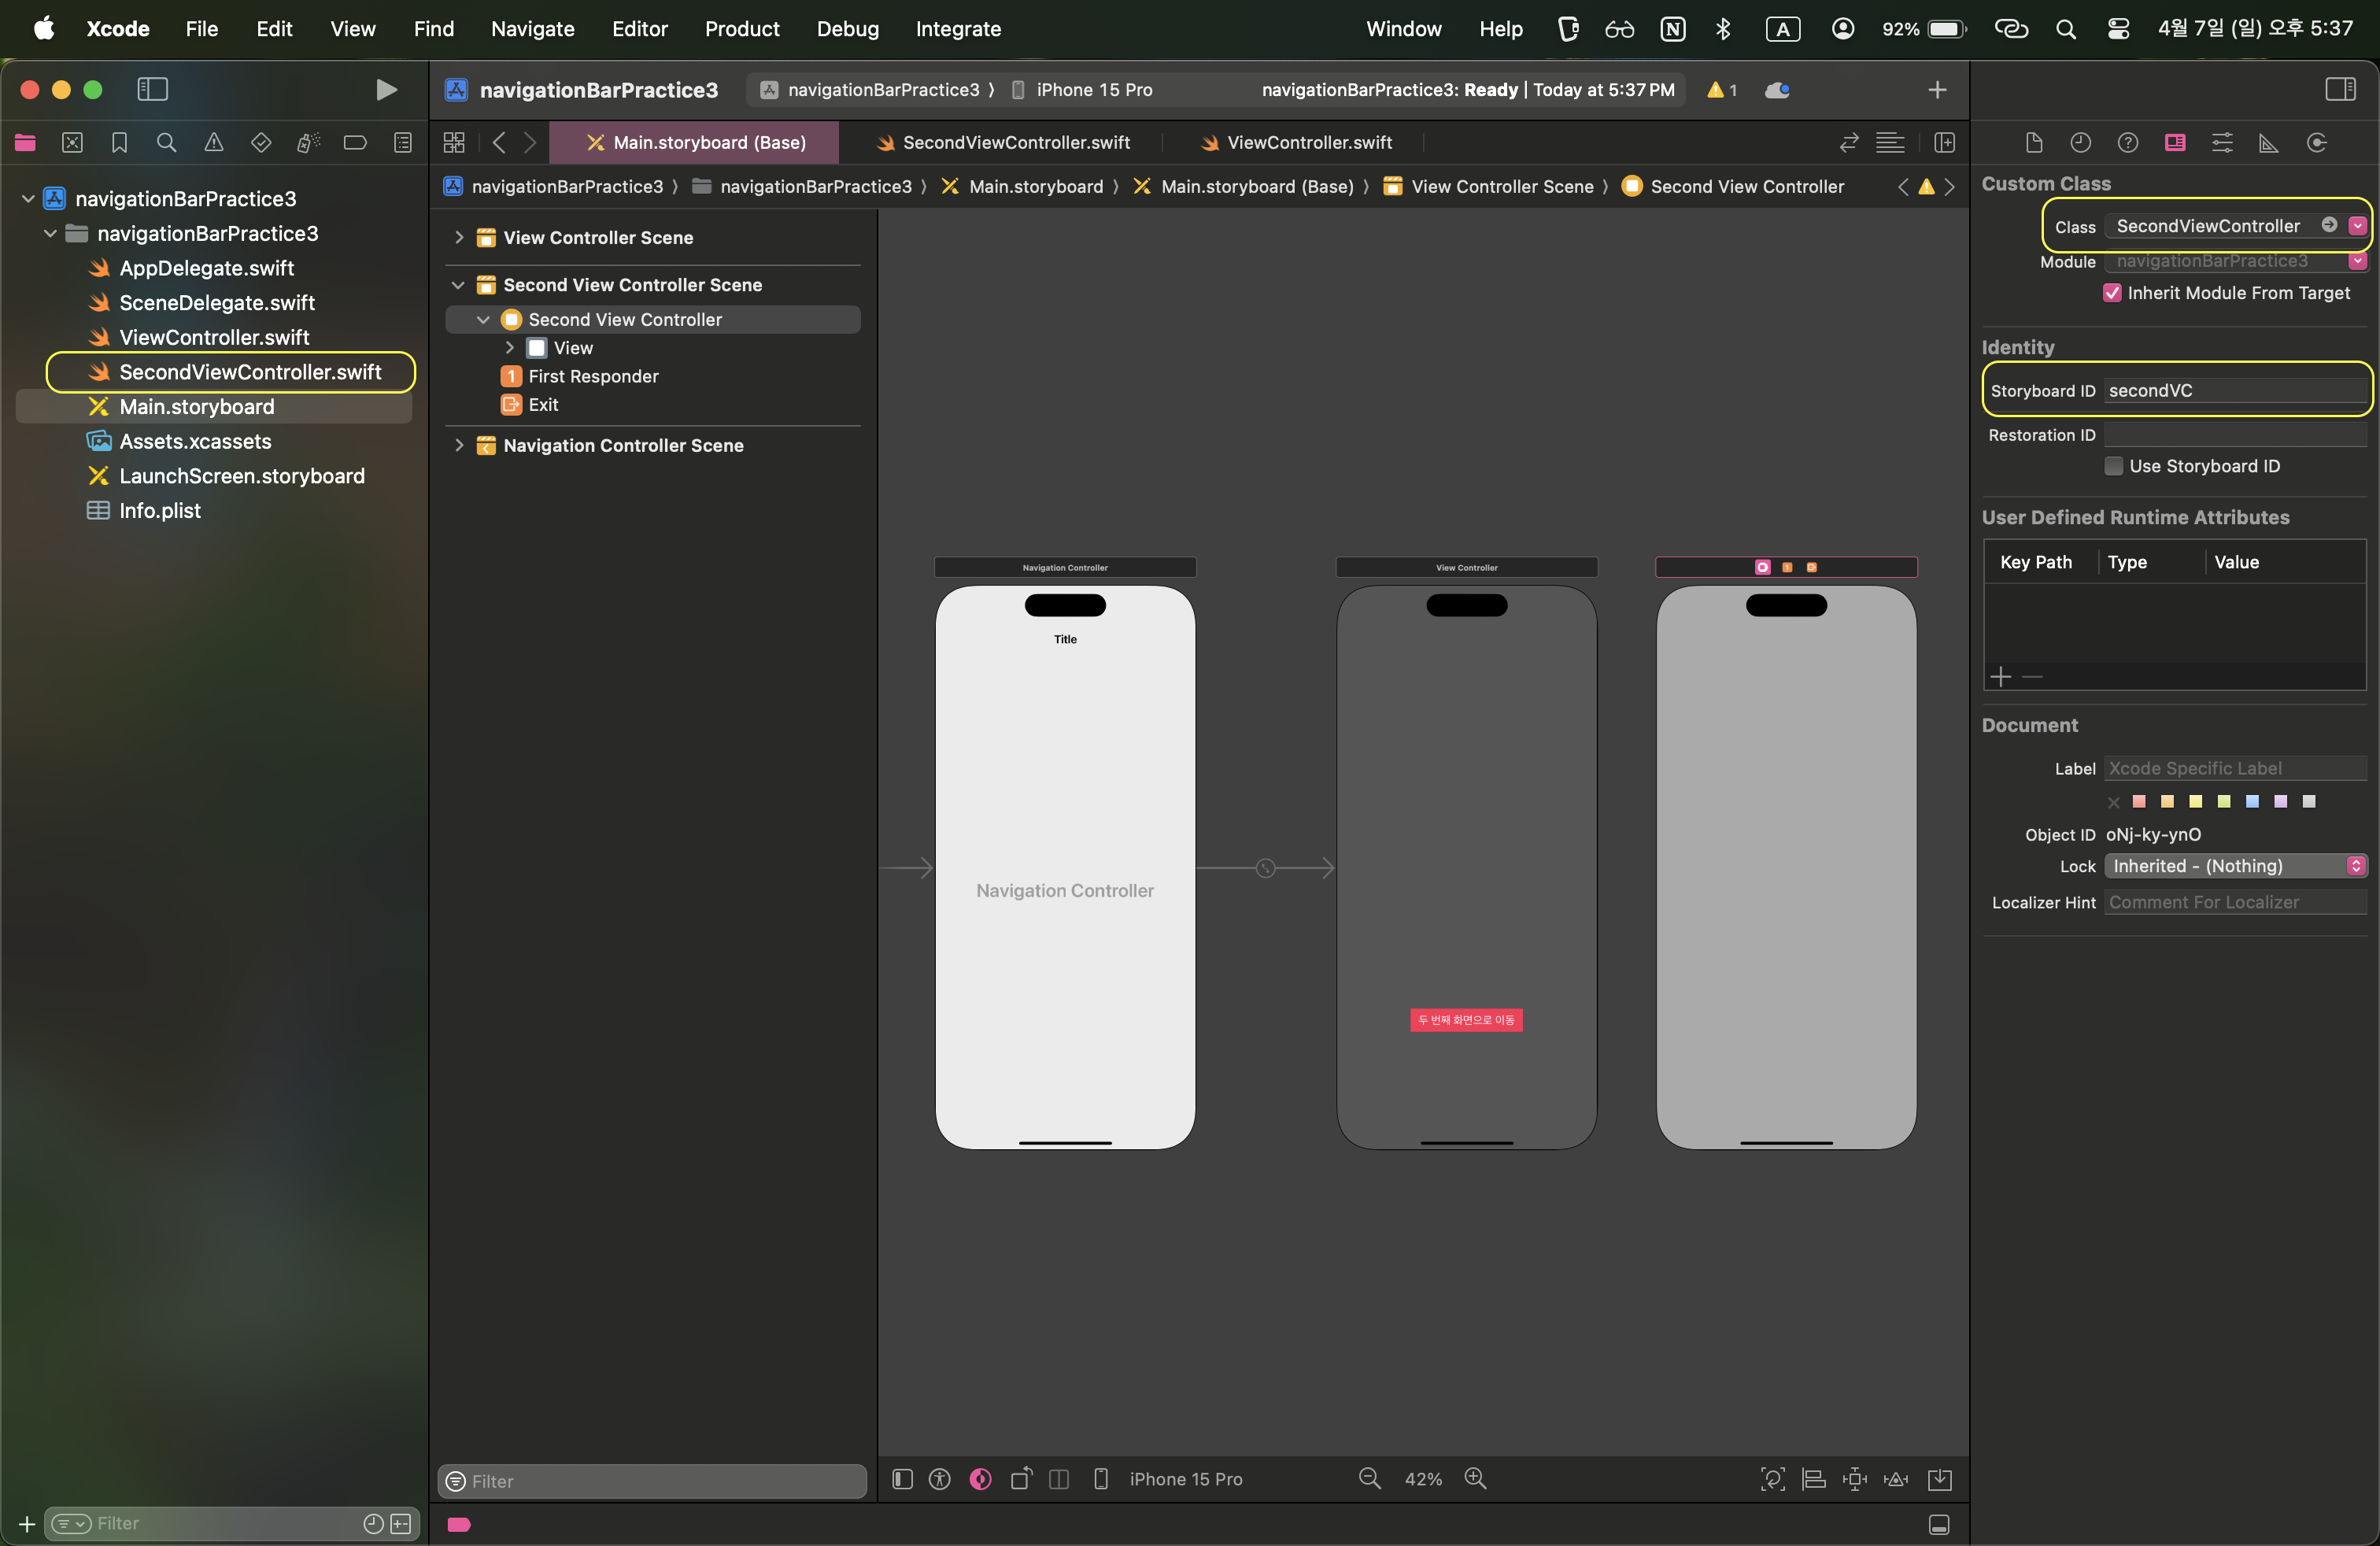The width and height of the screenshot is (2380, 1546).
Task: Switch to SecondViewController.swift tab
Action: [1016, 143]
